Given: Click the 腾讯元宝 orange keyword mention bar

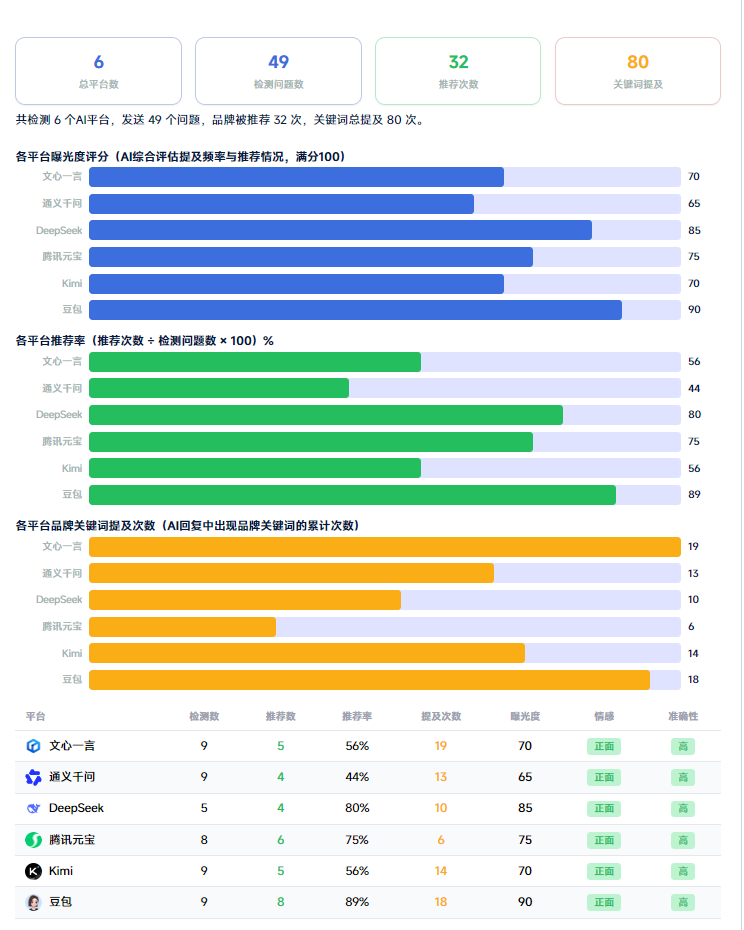Looking at the screenshot, I should [x=384, y=627].
